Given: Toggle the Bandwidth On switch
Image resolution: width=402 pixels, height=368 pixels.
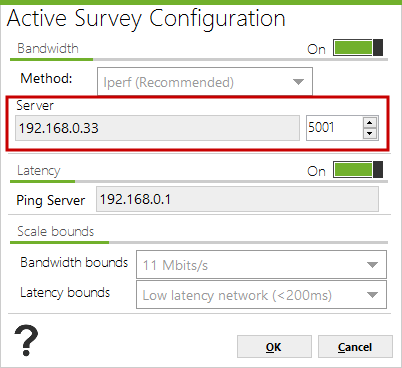Looking at the screenshot, I should point(358,48).
